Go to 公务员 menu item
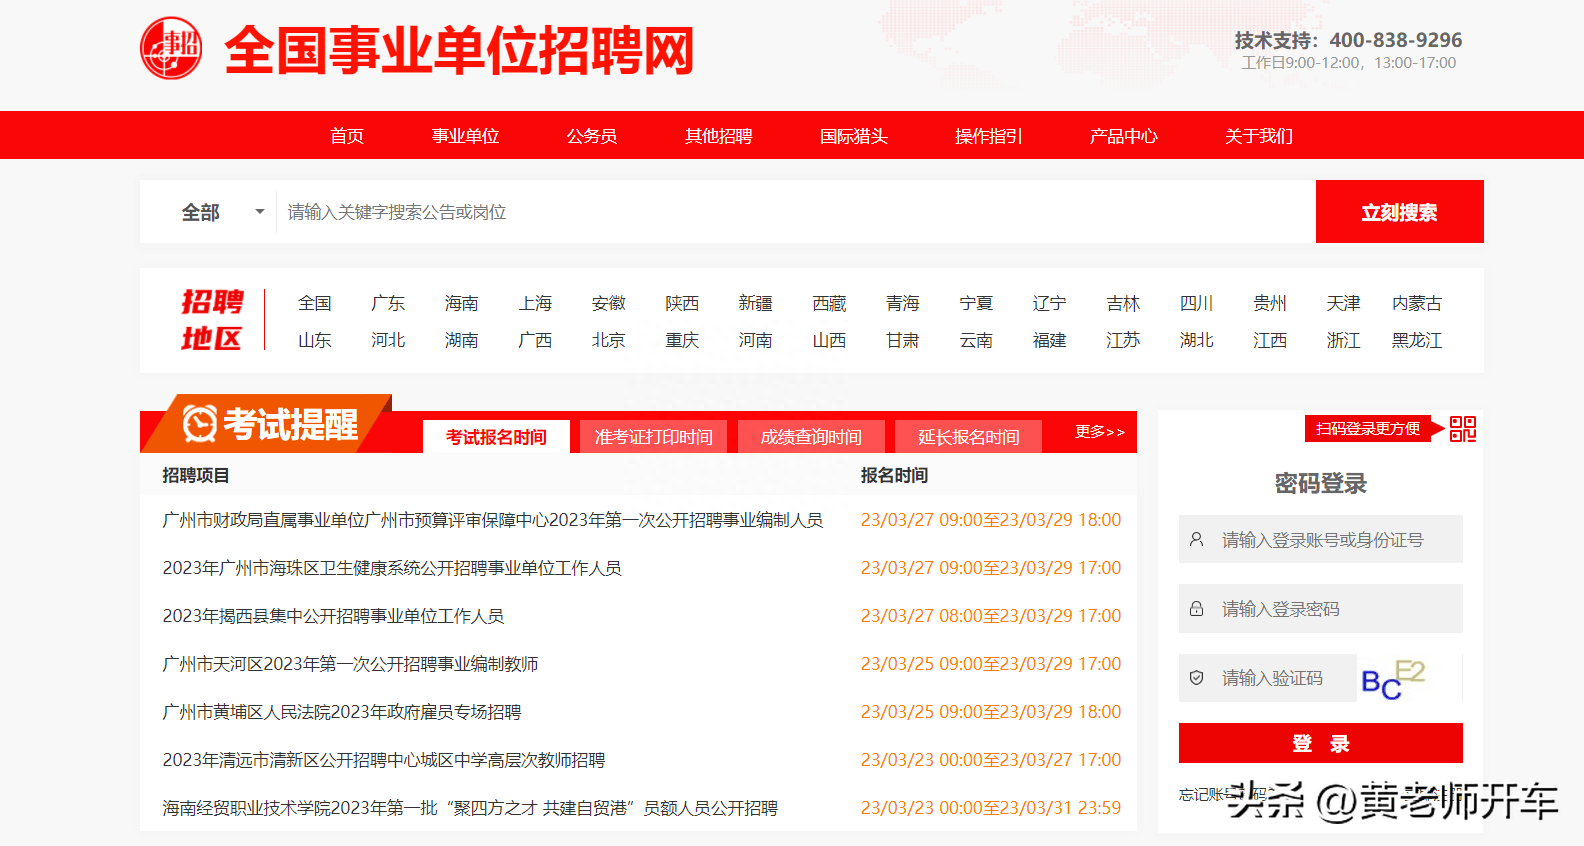Viewport: 1584px width, 846px height. point(591,136)
